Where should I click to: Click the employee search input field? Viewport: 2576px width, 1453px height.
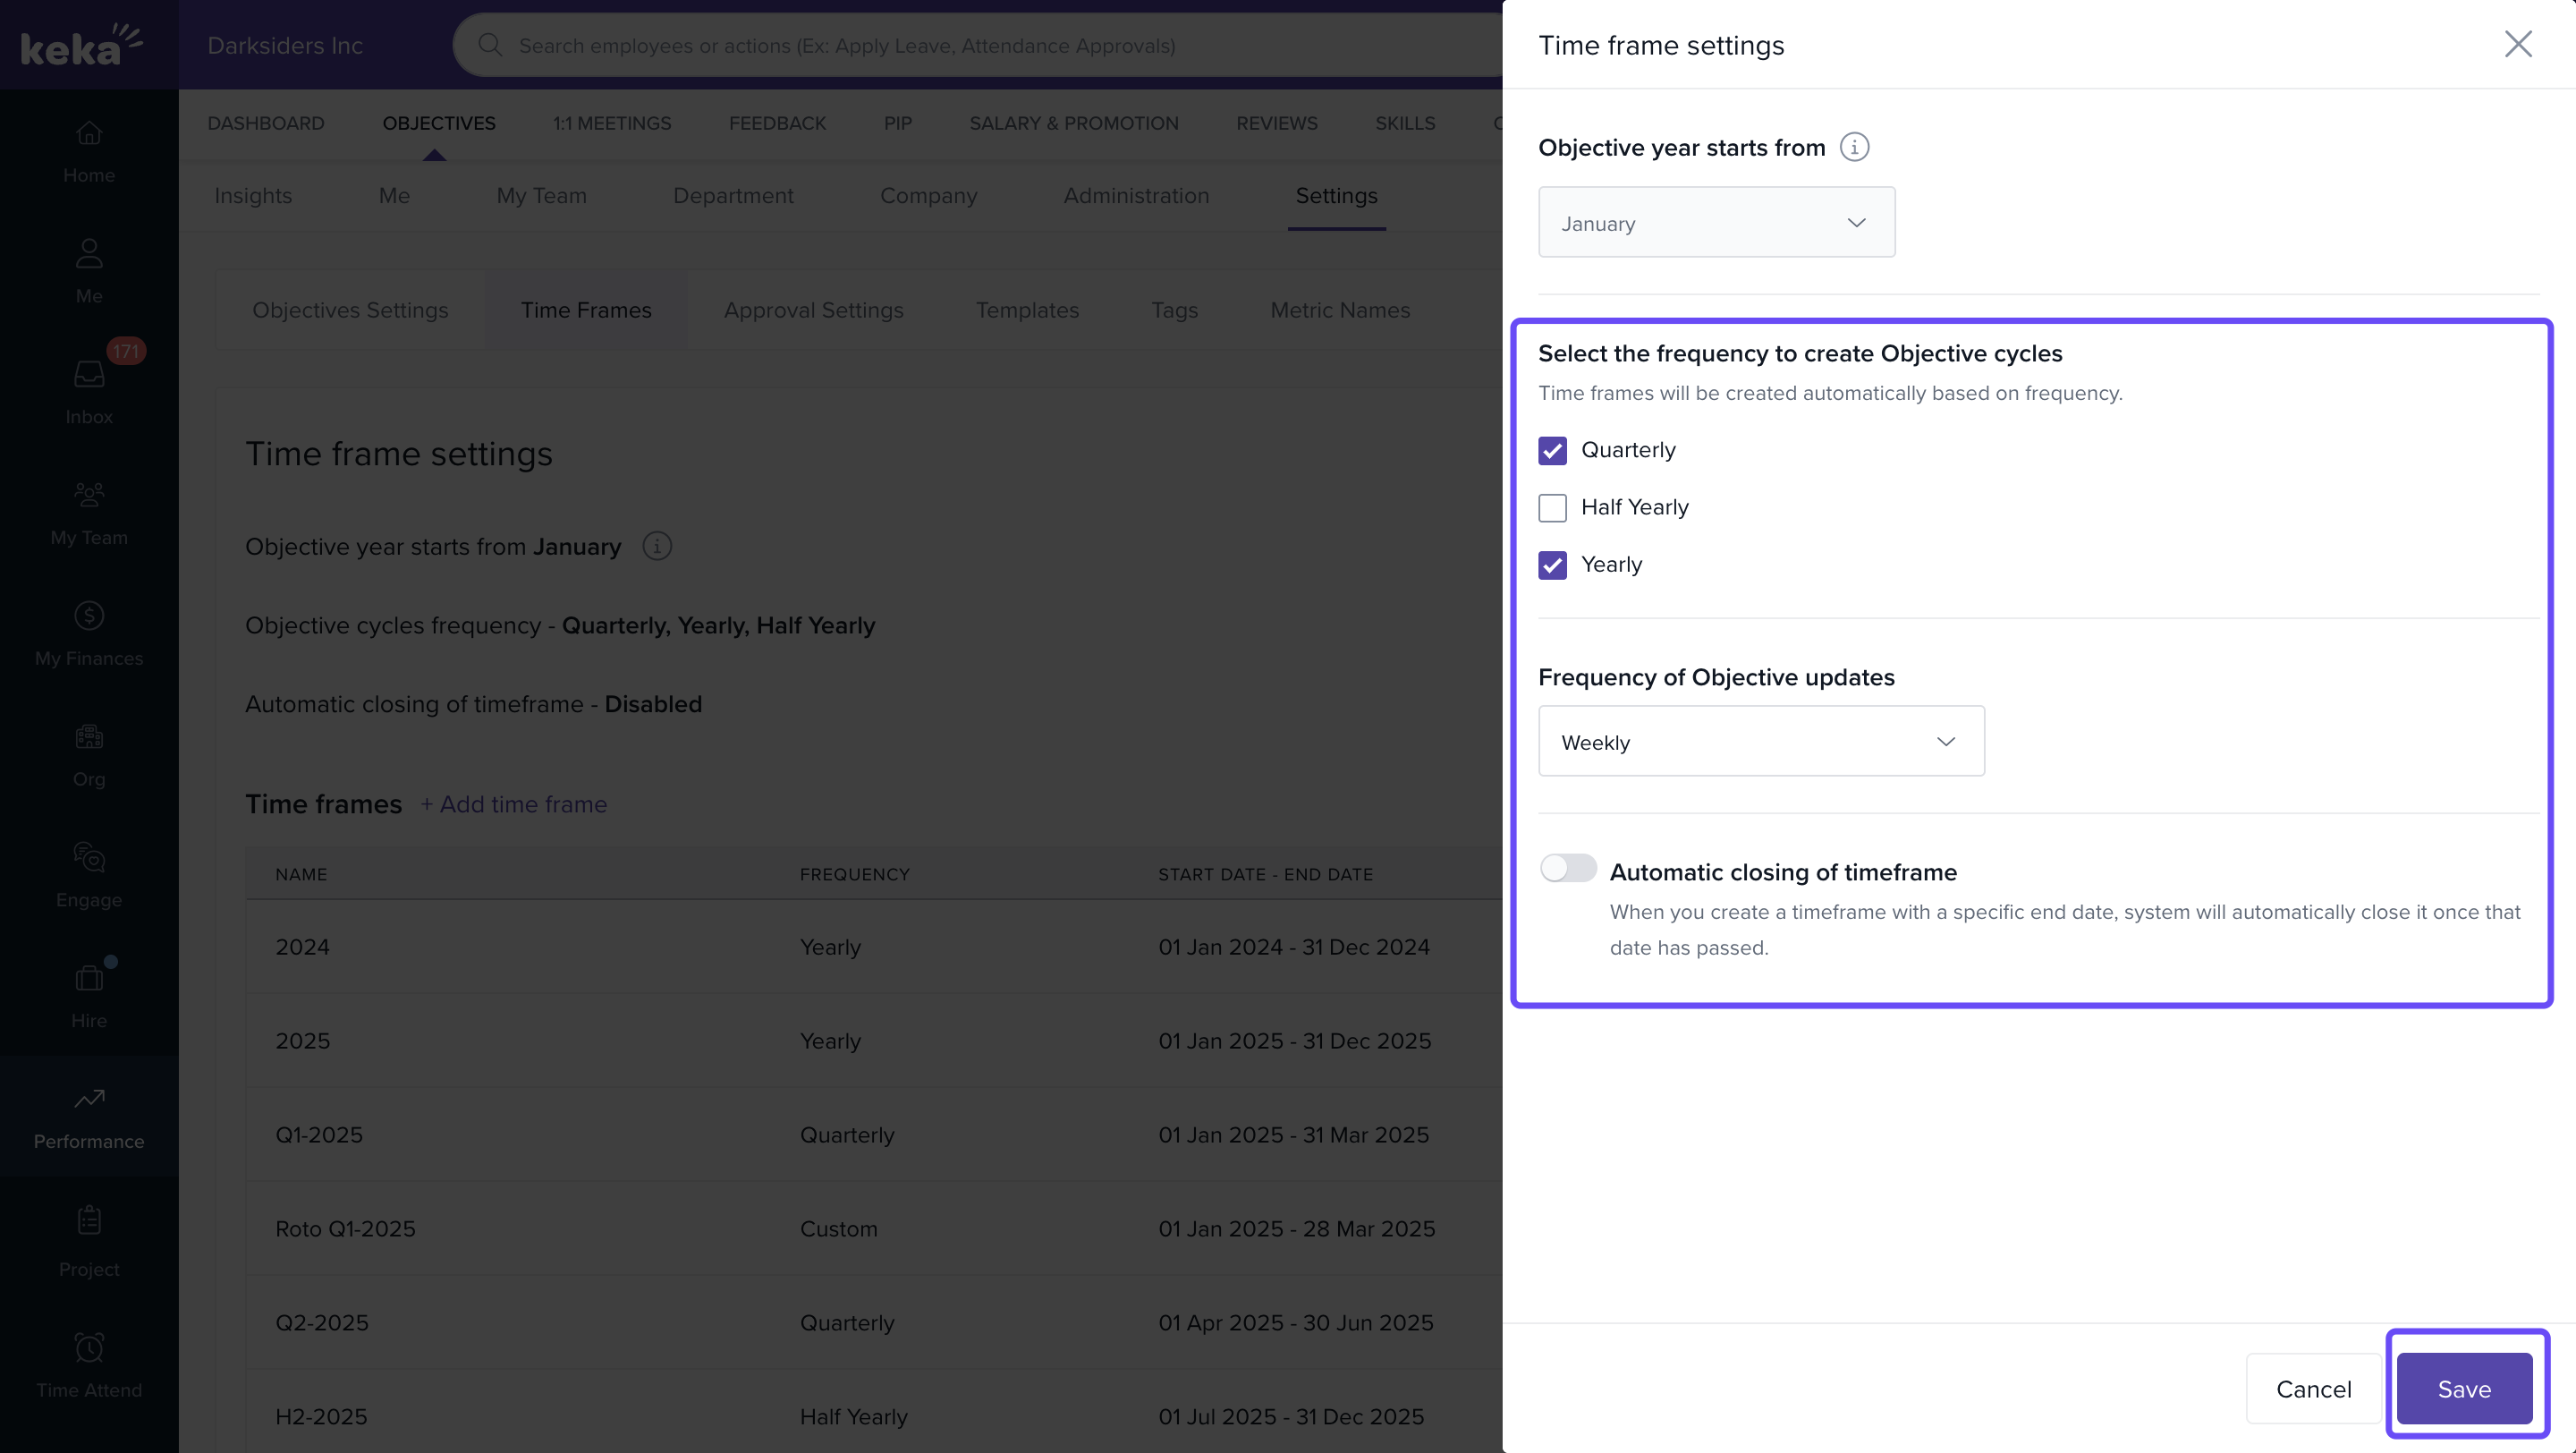pyautogui.click(x=980, y=46)
